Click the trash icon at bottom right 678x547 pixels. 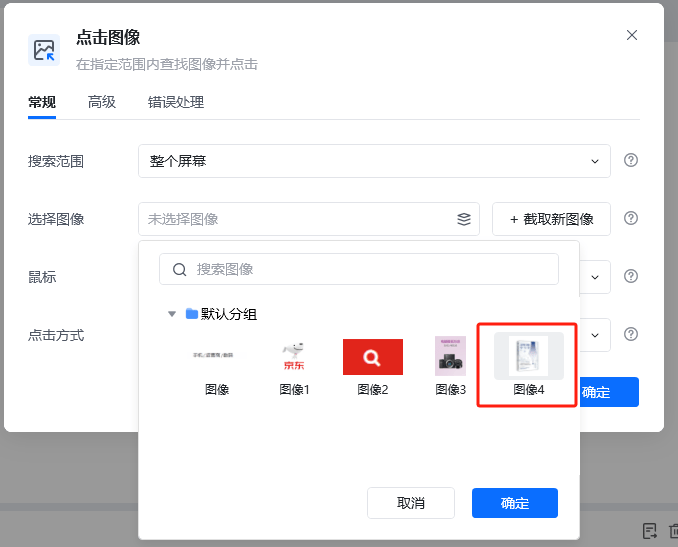673,531
